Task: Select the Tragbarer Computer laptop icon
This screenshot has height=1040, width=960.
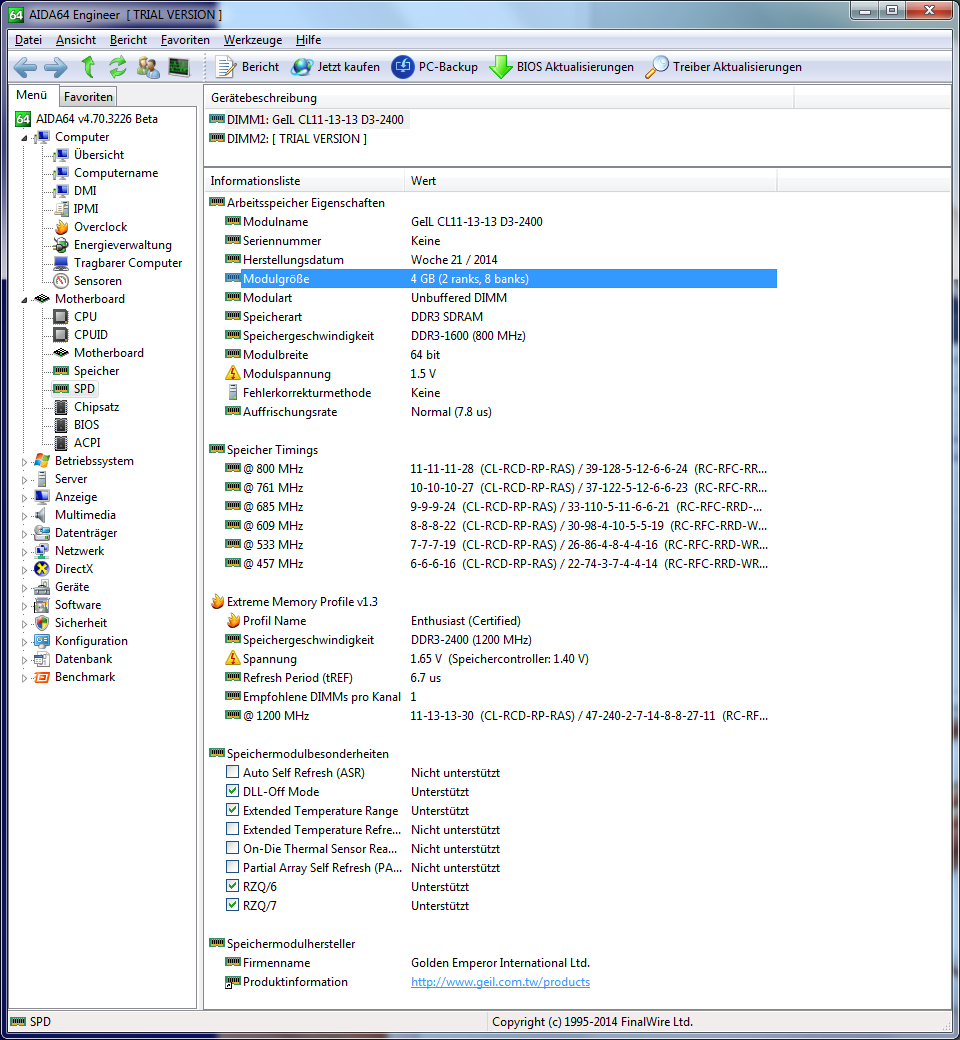Action: point(61,263)
